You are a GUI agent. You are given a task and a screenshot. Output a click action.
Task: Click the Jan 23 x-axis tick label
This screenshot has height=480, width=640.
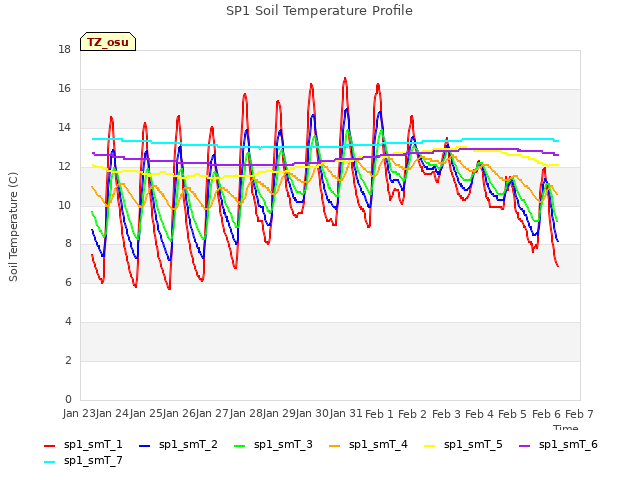point(78,413)
